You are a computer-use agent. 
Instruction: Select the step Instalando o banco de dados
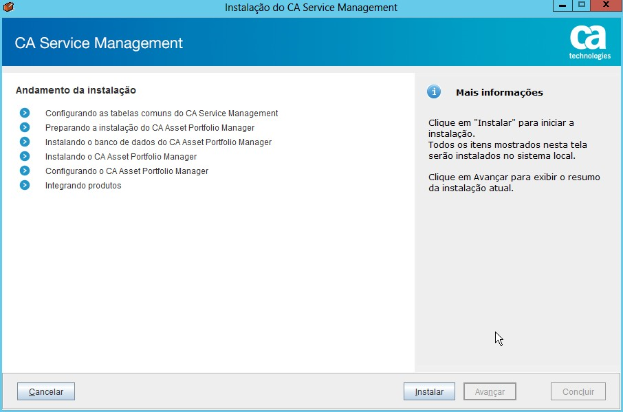[158, 142]
